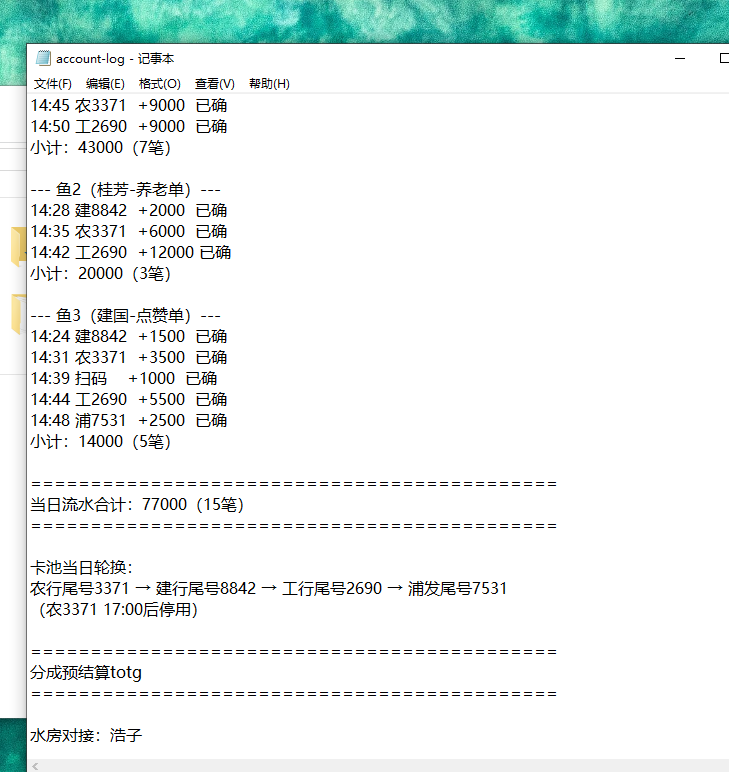The width and height of the screenshot is (729, 772).
Task: Click the "分成预结算totg" line
Action: [x=86, y=673]
